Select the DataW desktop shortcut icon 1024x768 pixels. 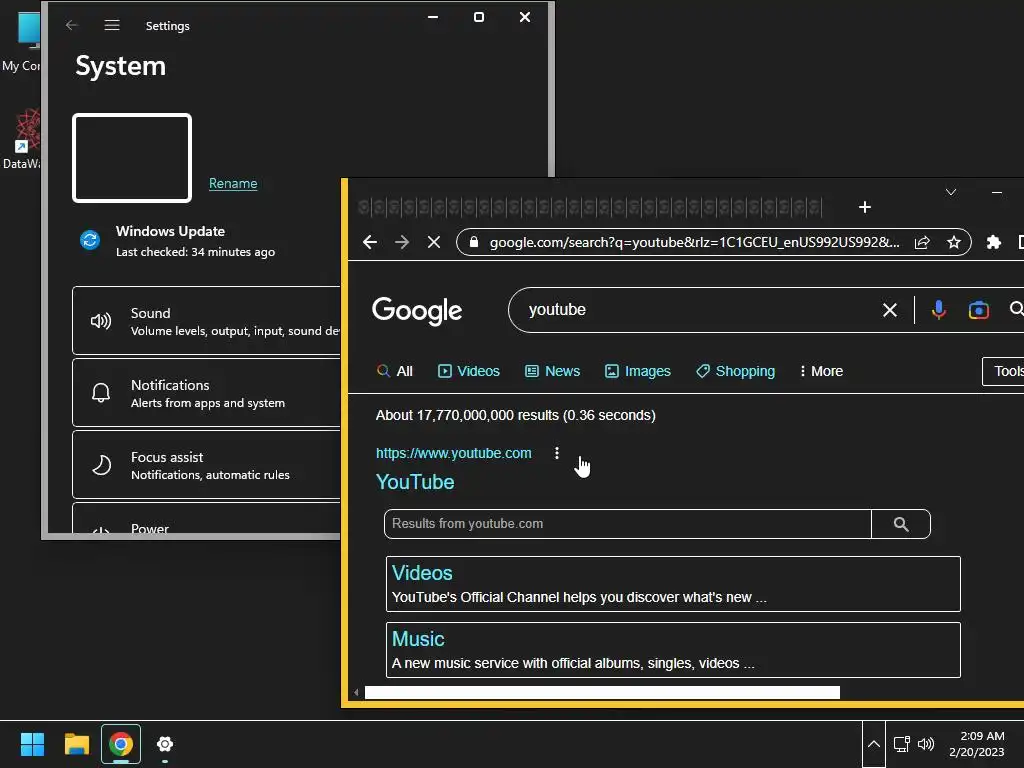pyautogui.click(x=22, y=140)
